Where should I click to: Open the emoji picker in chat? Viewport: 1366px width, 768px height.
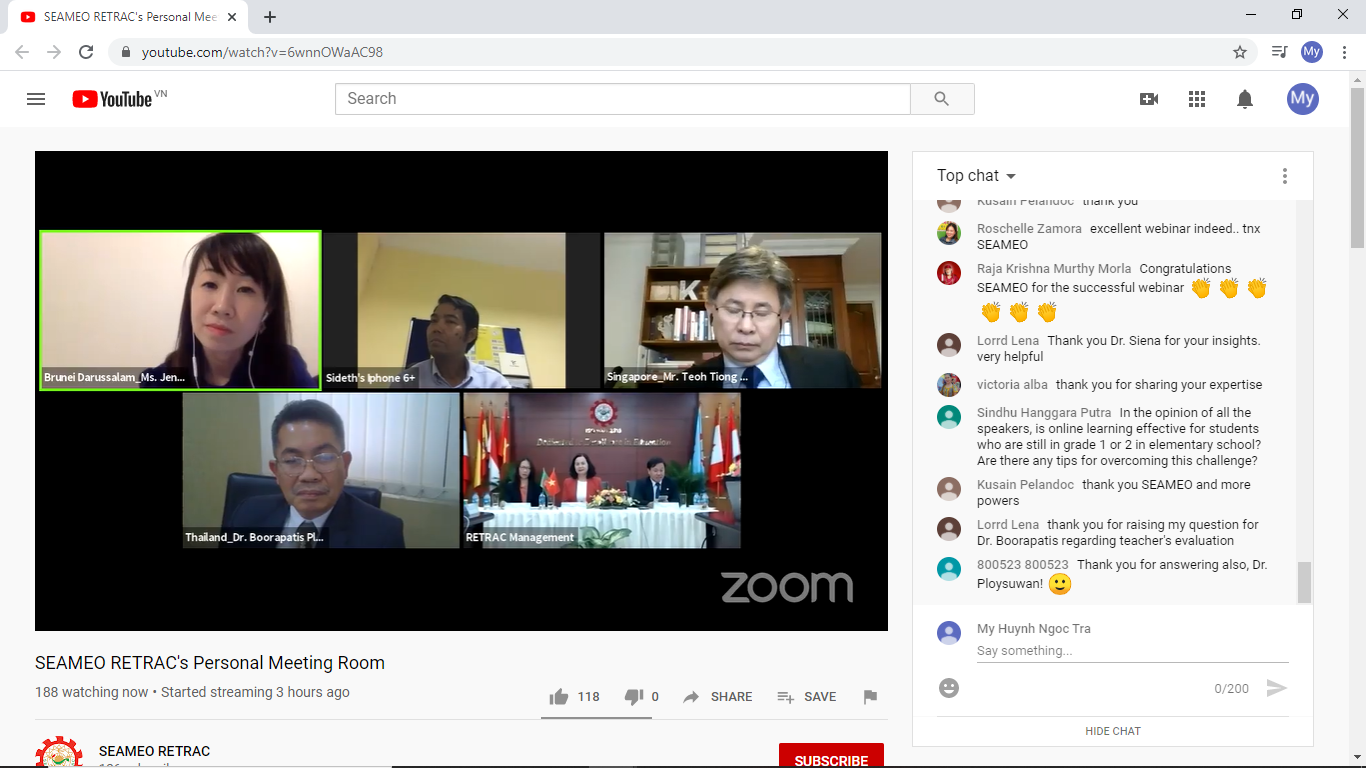tap(949, 688)
